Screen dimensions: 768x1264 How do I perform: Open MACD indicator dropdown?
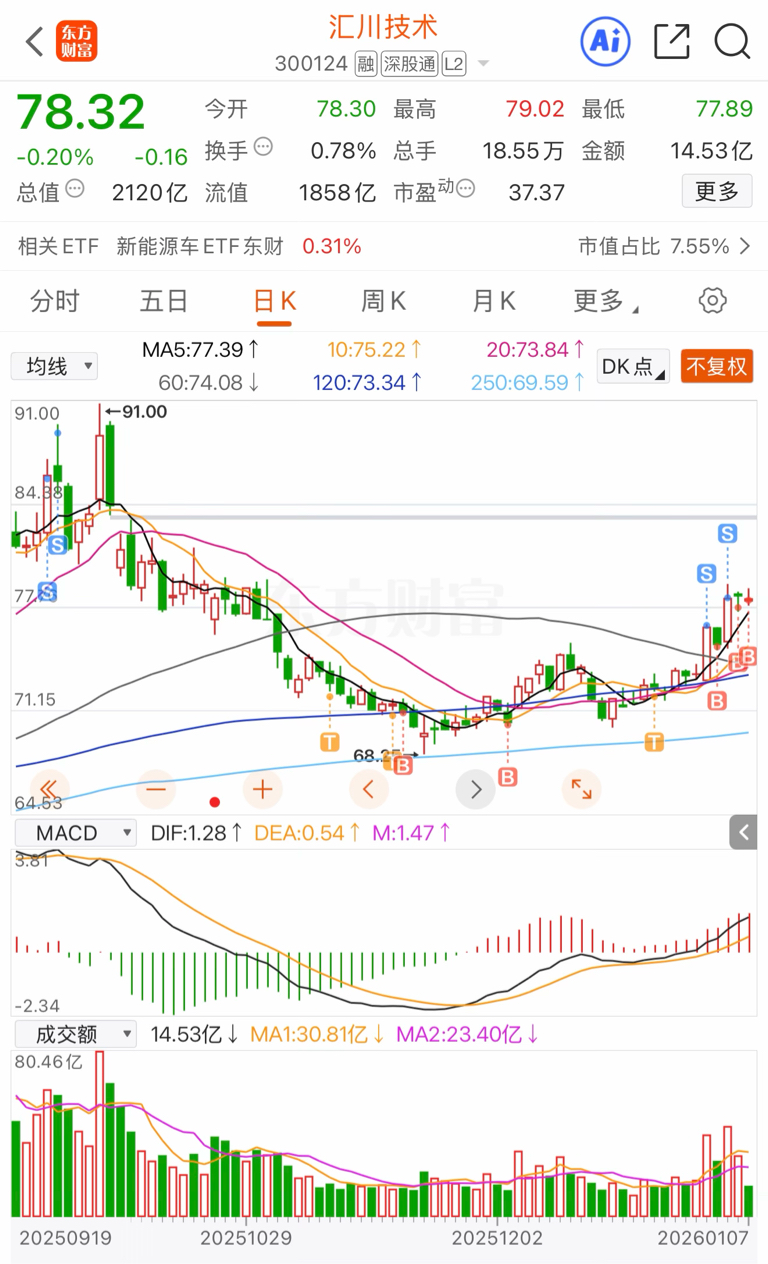pyautogui.click(x=74, y=832)
